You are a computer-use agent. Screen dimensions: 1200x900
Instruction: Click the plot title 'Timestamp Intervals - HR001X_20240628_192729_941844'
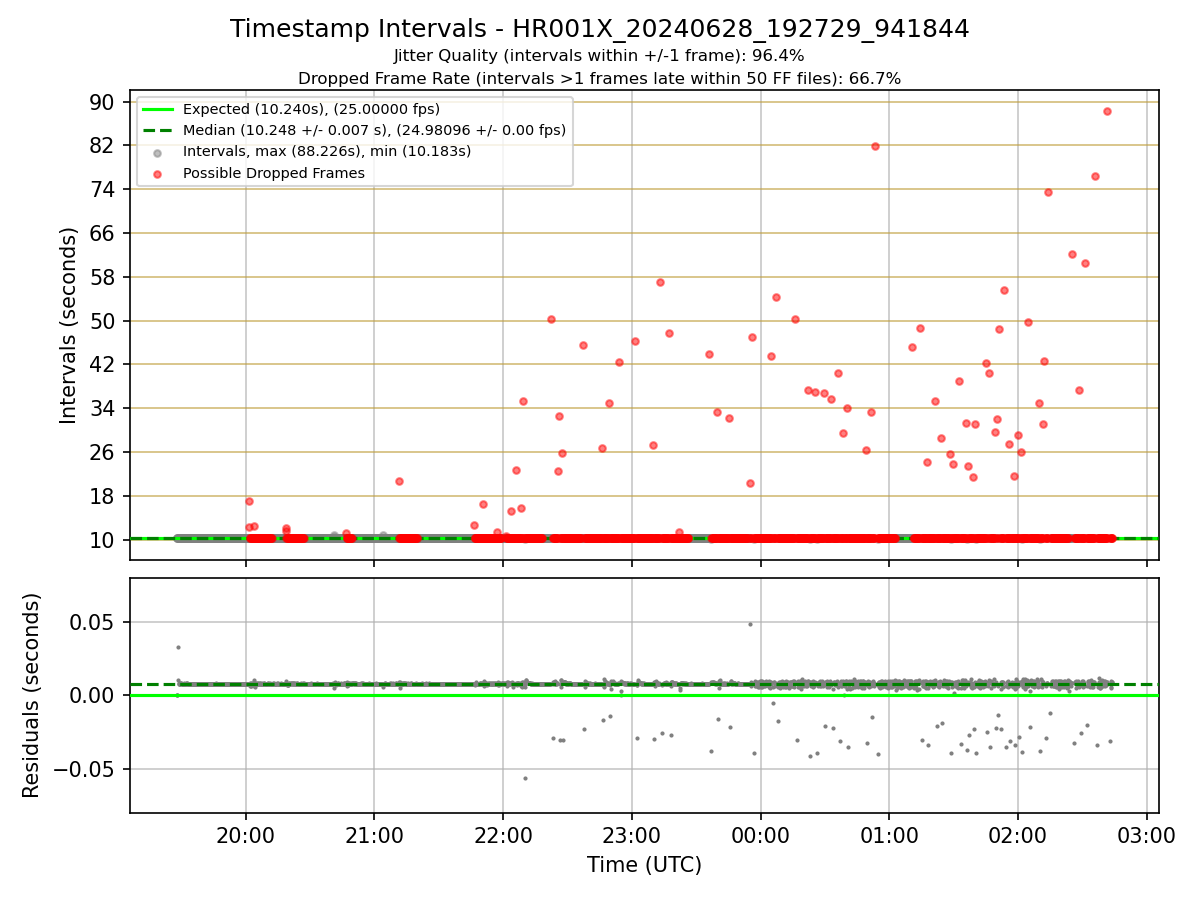(x=599, y=29)
